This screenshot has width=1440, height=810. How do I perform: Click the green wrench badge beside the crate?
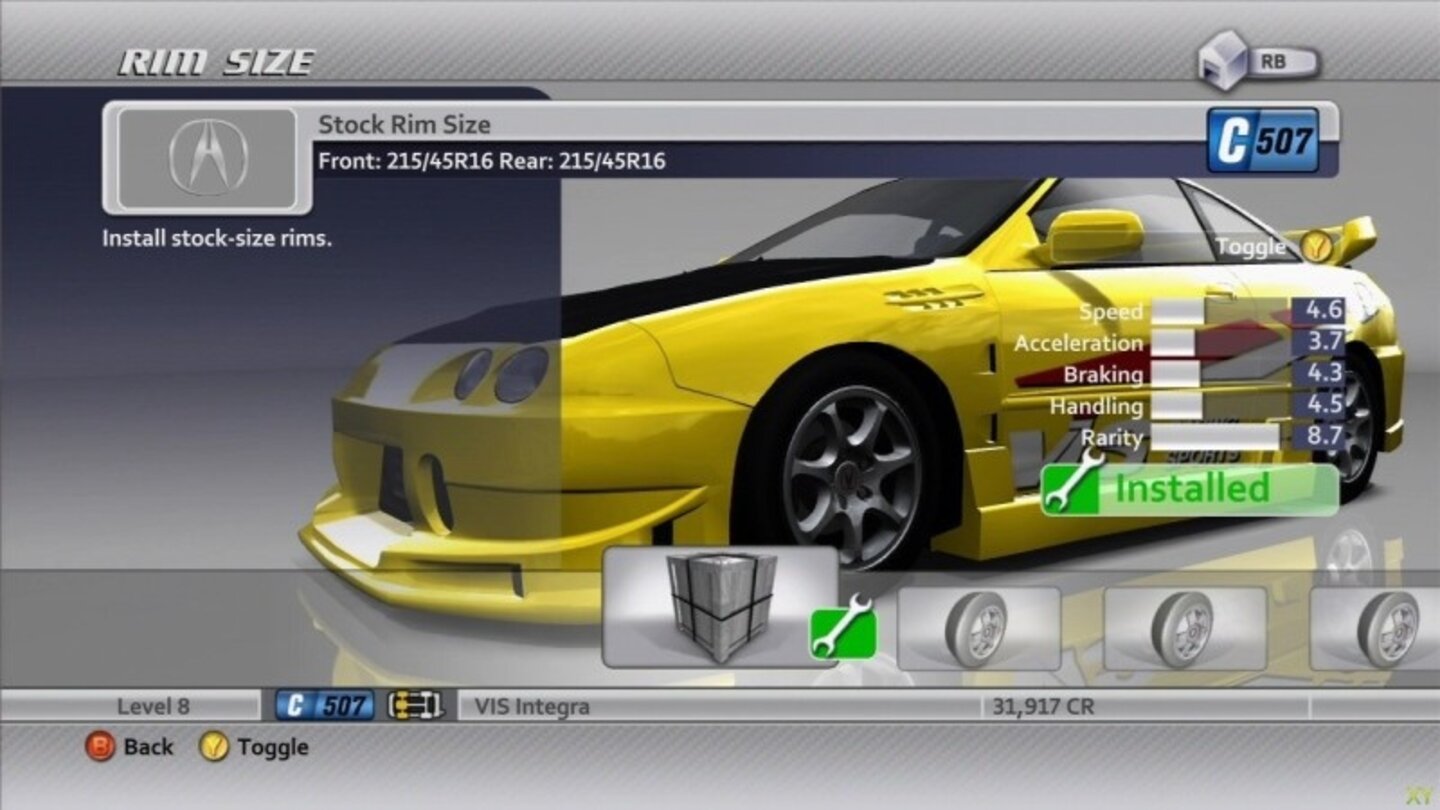coord(842,629)
